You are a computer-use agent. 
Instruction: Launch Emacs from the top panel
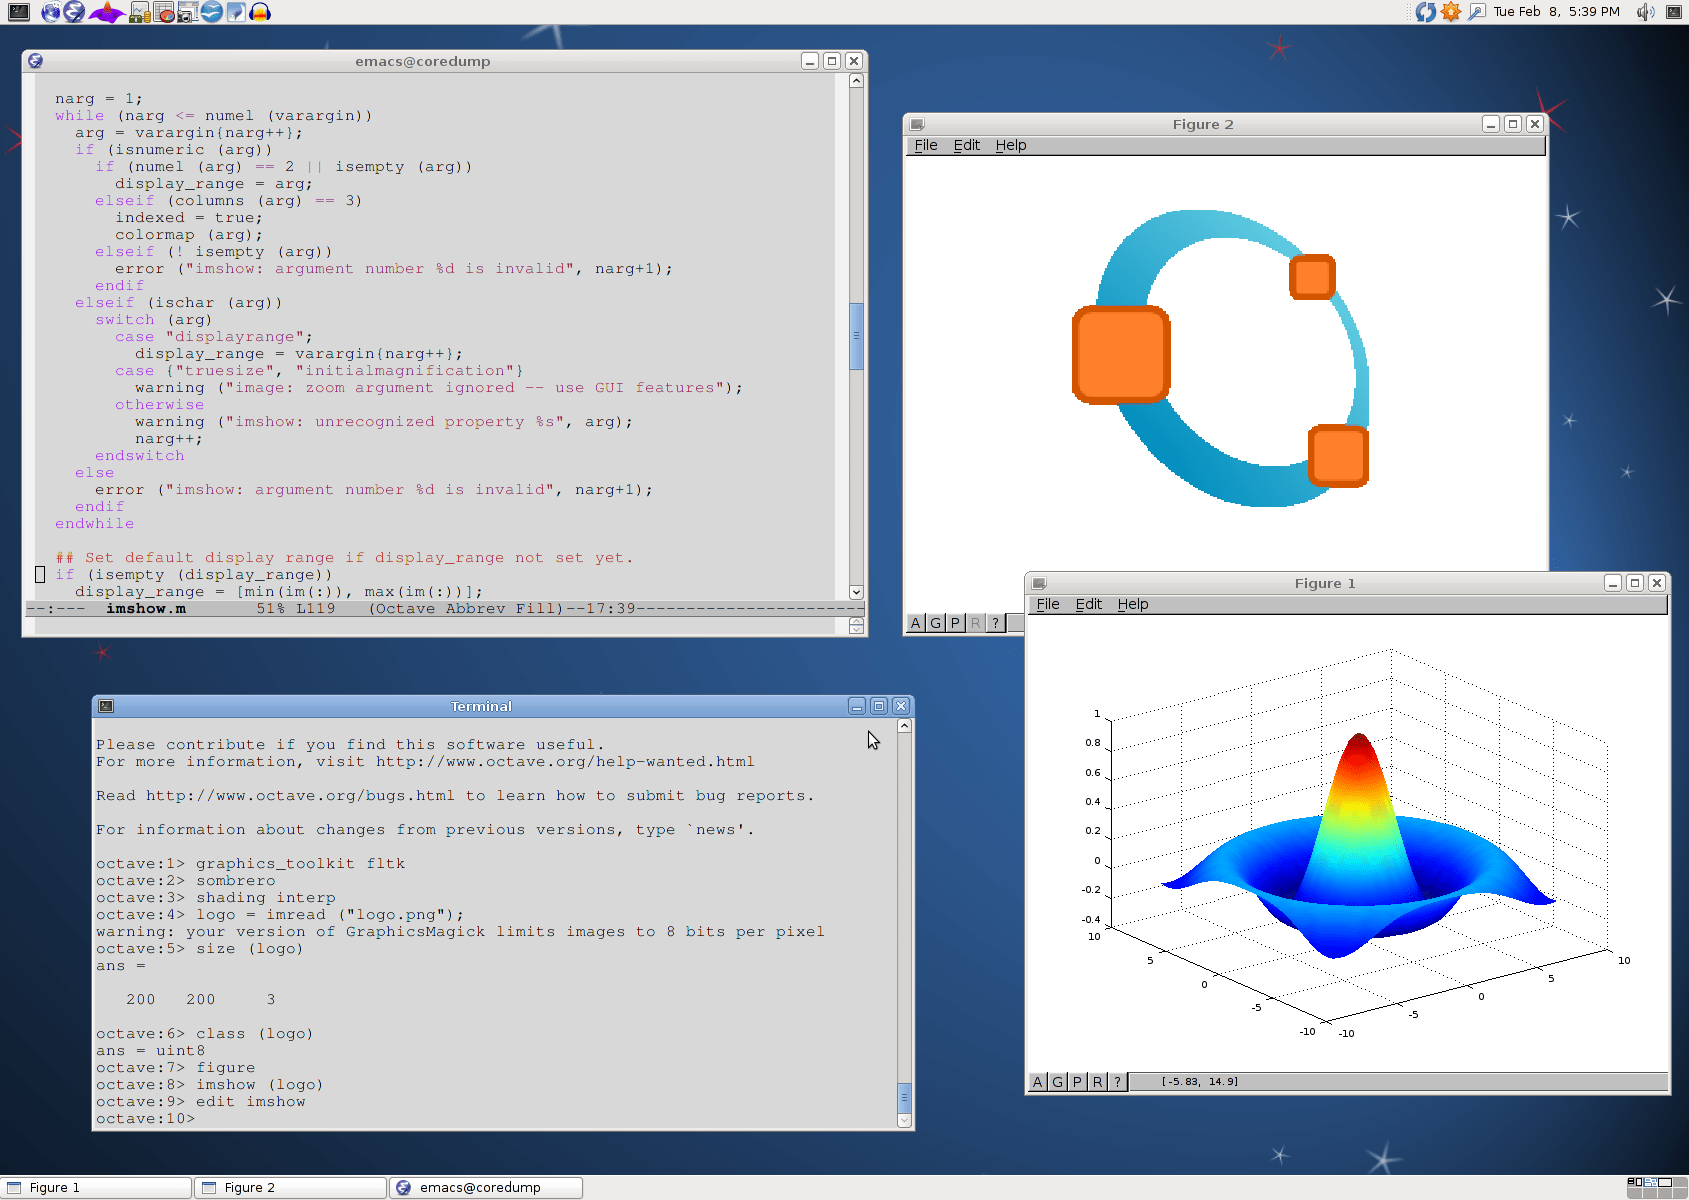[x=74, y=12]
